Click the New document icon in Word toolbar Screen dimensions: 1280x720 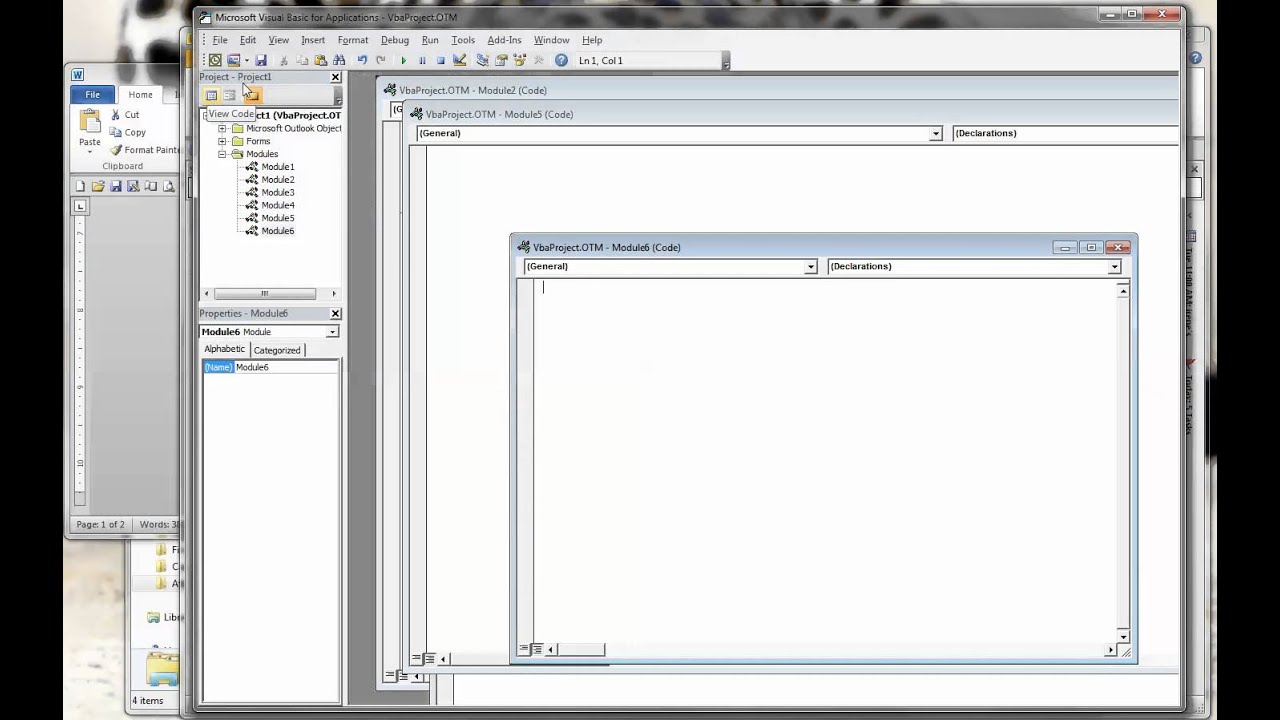80,186
